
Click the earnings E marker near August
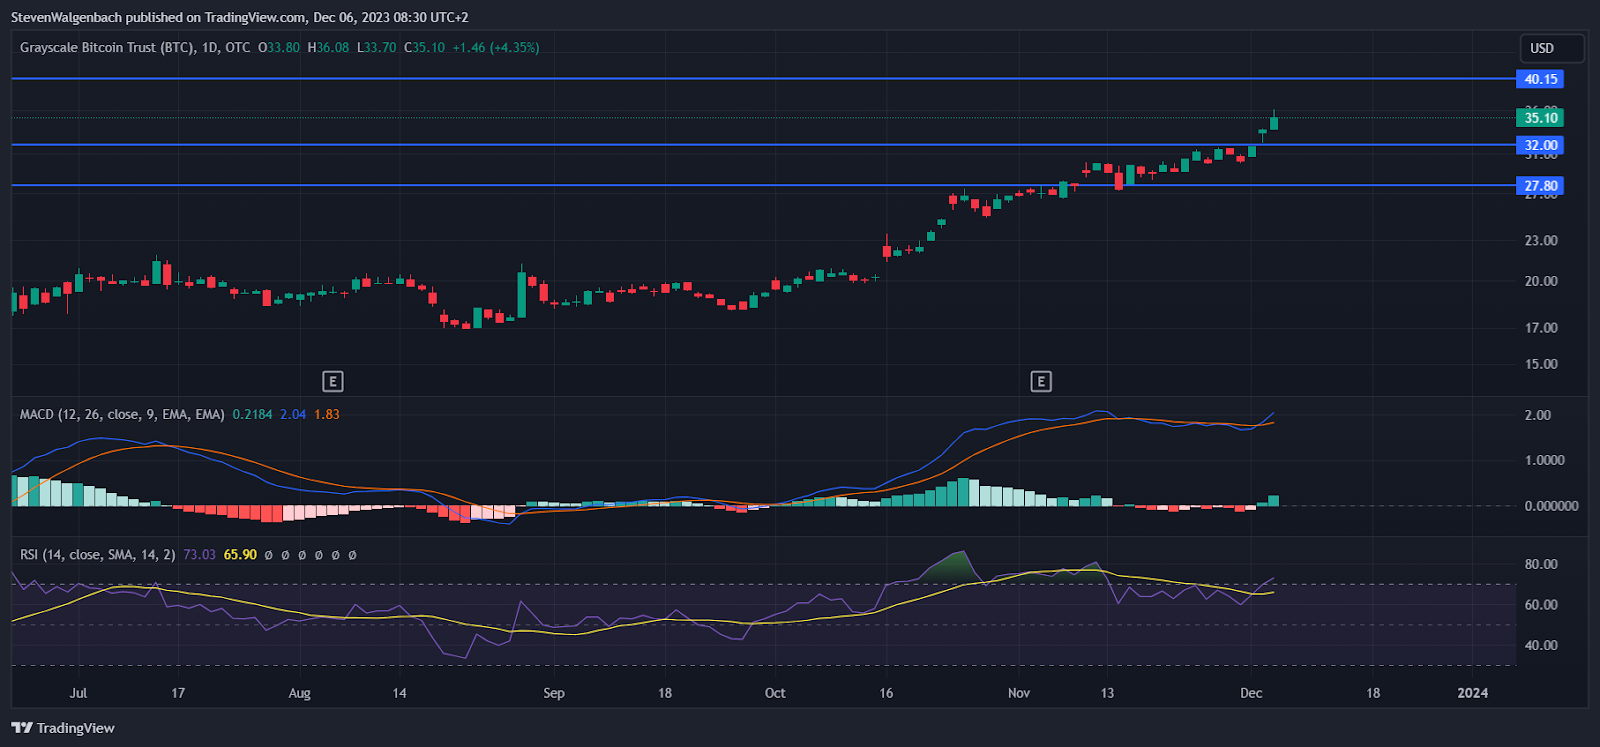click(x=333, y=381)
